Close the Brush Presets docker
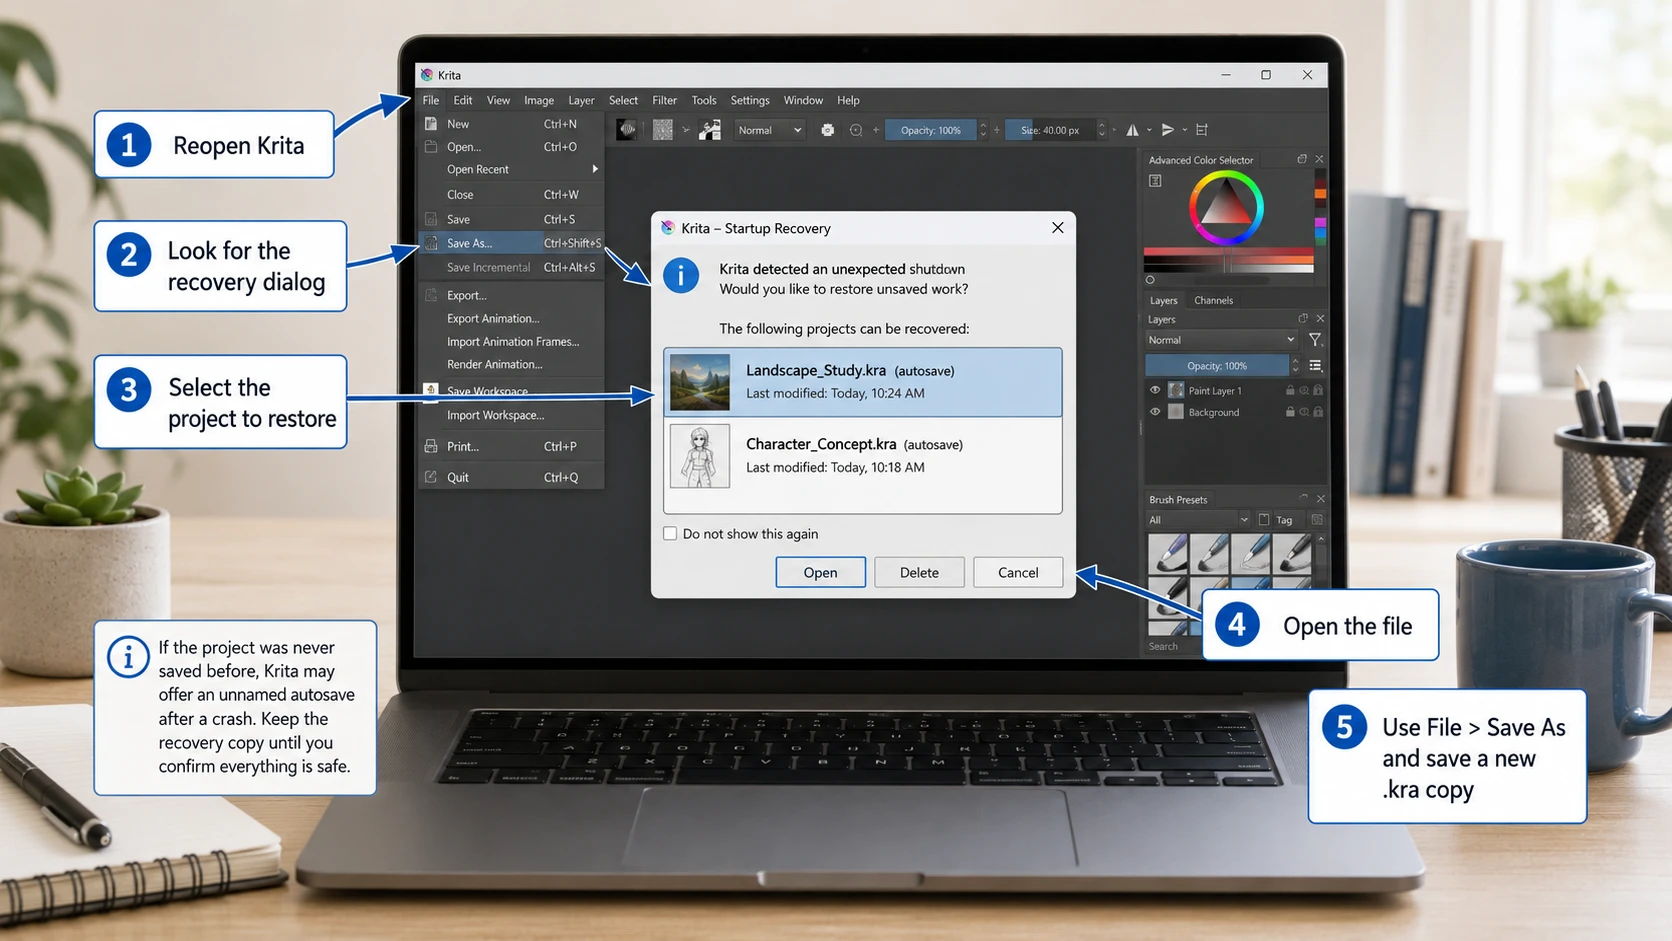1672x941 pixels. point(1321,499)
